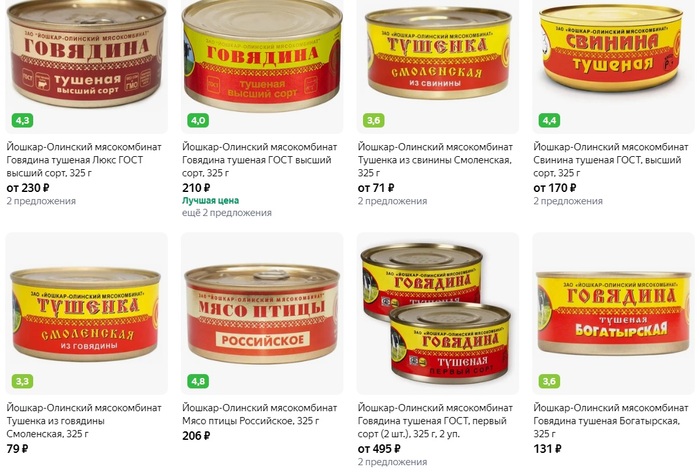Click the 3,6 badge on Тушенка из свинины Смоленская
This screenshot has height=473, width=700.
click(374, 120)
